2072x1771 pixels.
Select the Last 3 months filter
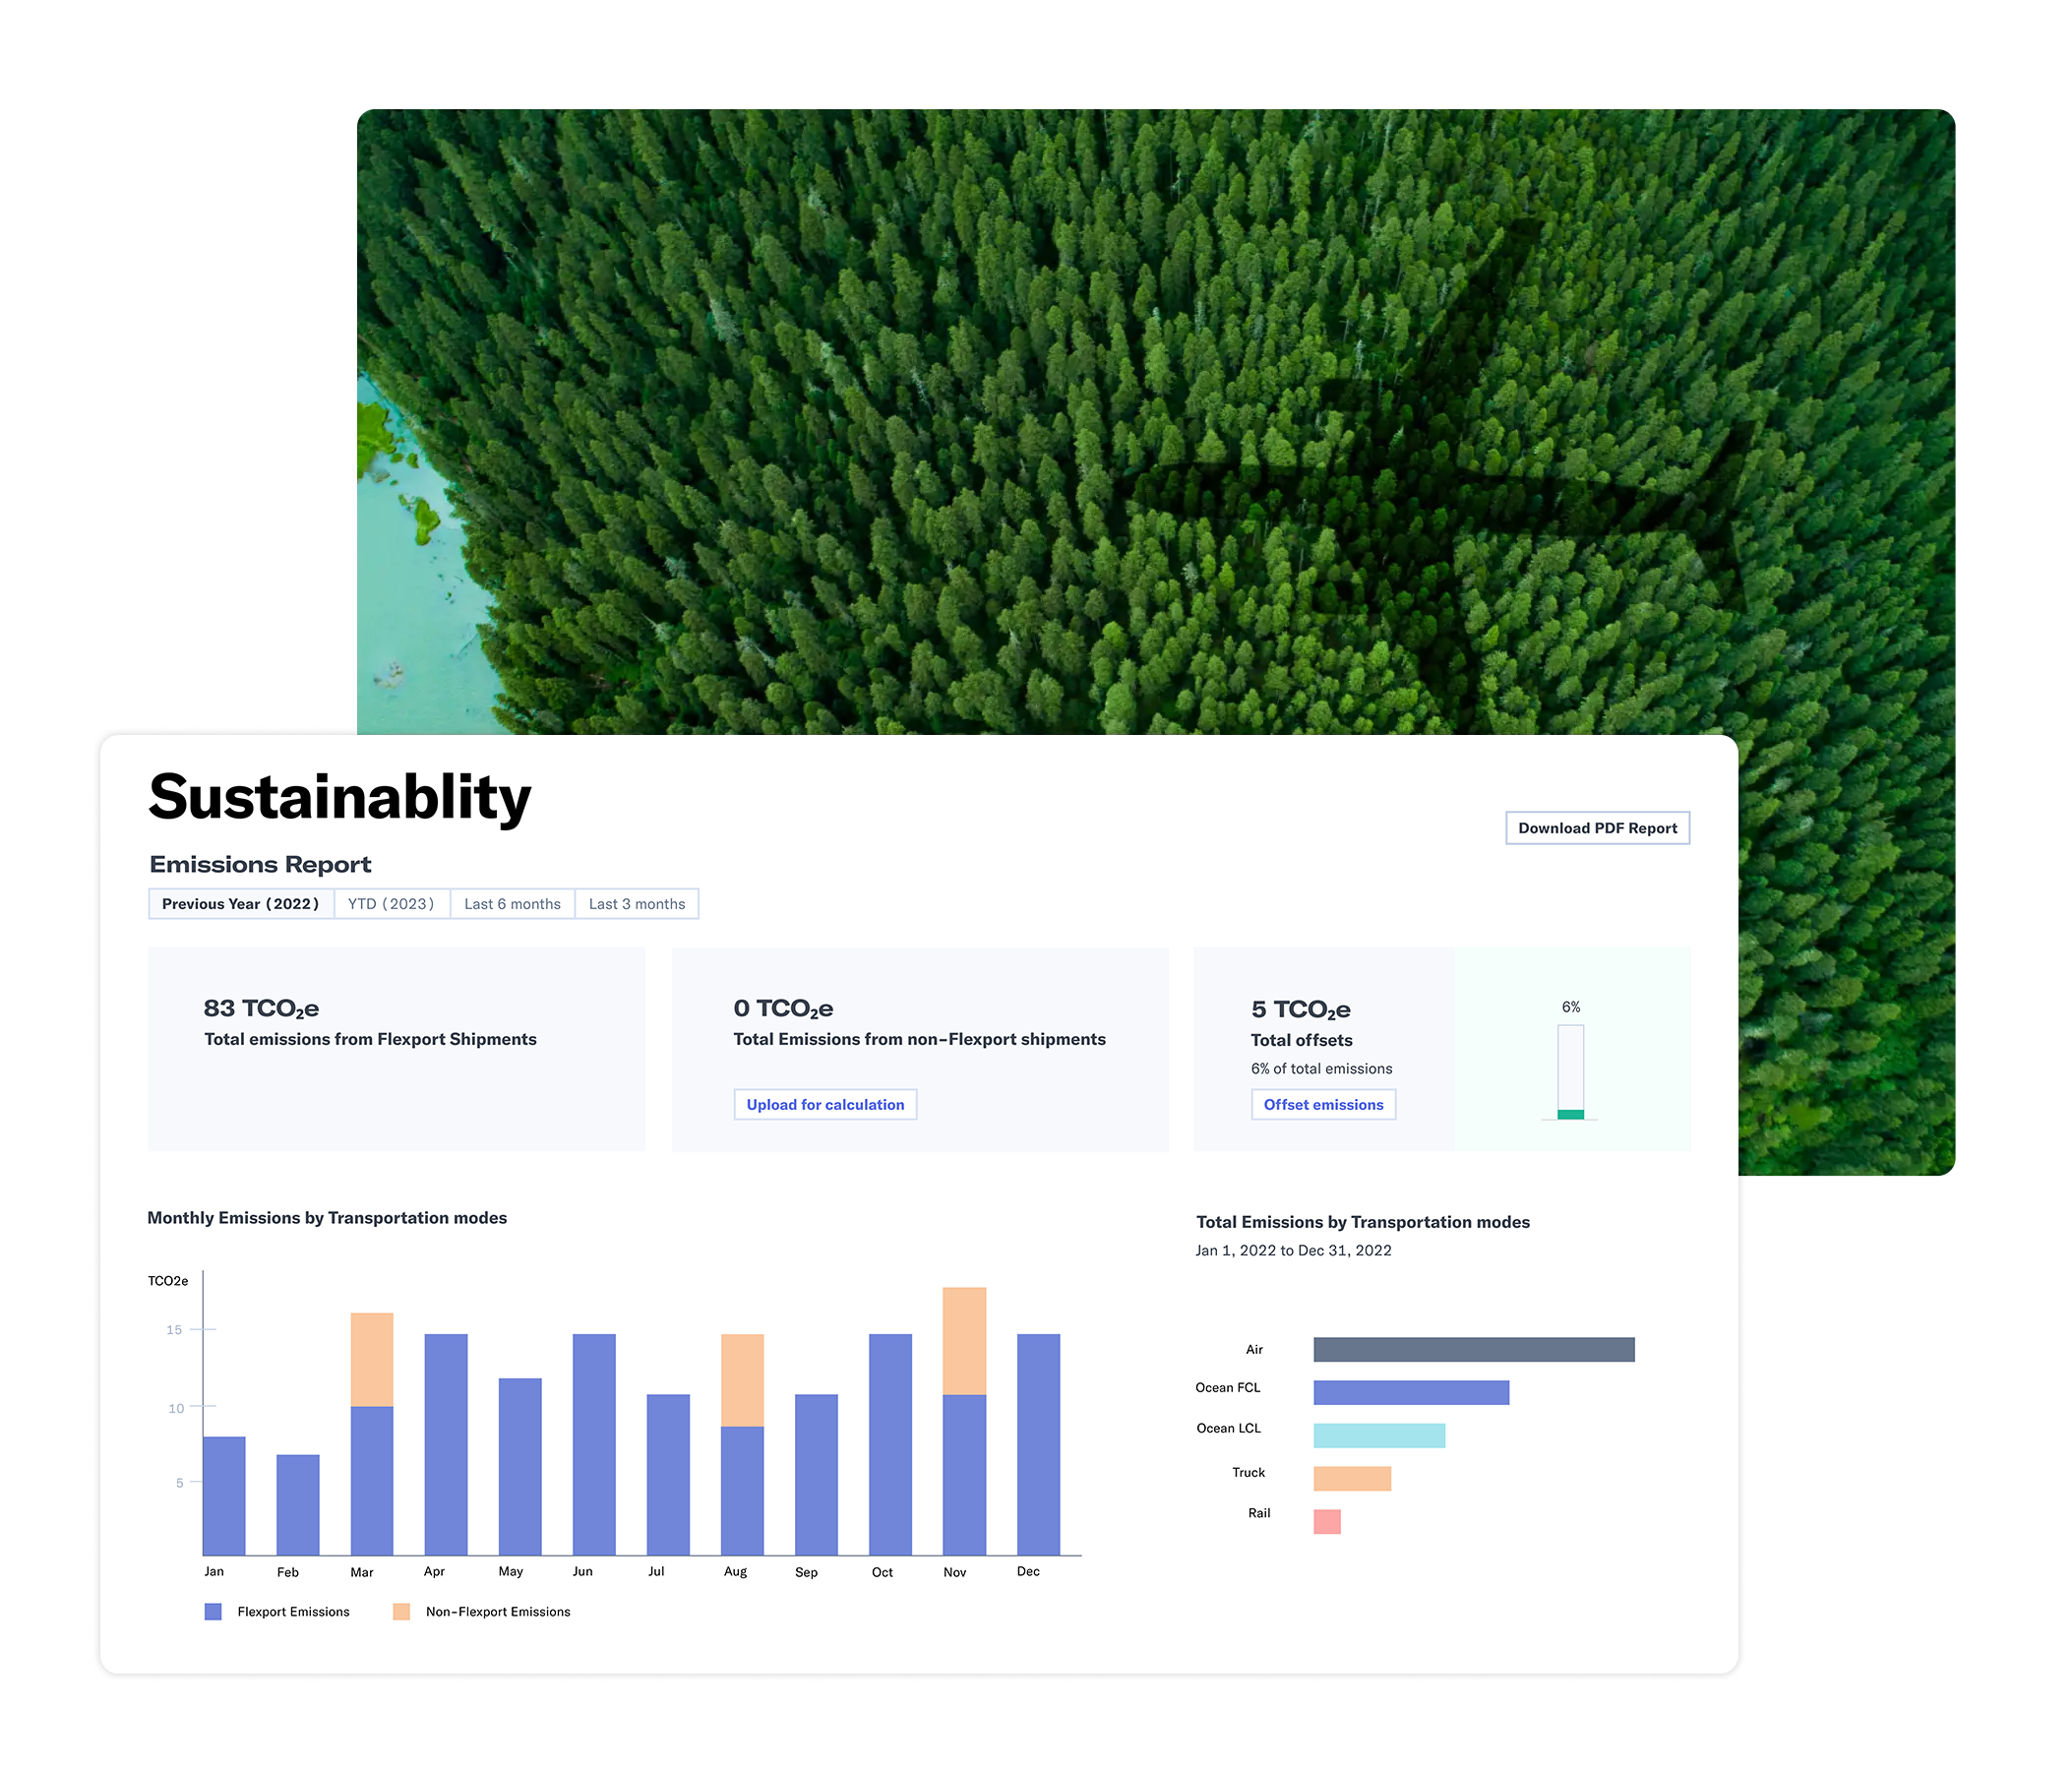coord(637,903)
